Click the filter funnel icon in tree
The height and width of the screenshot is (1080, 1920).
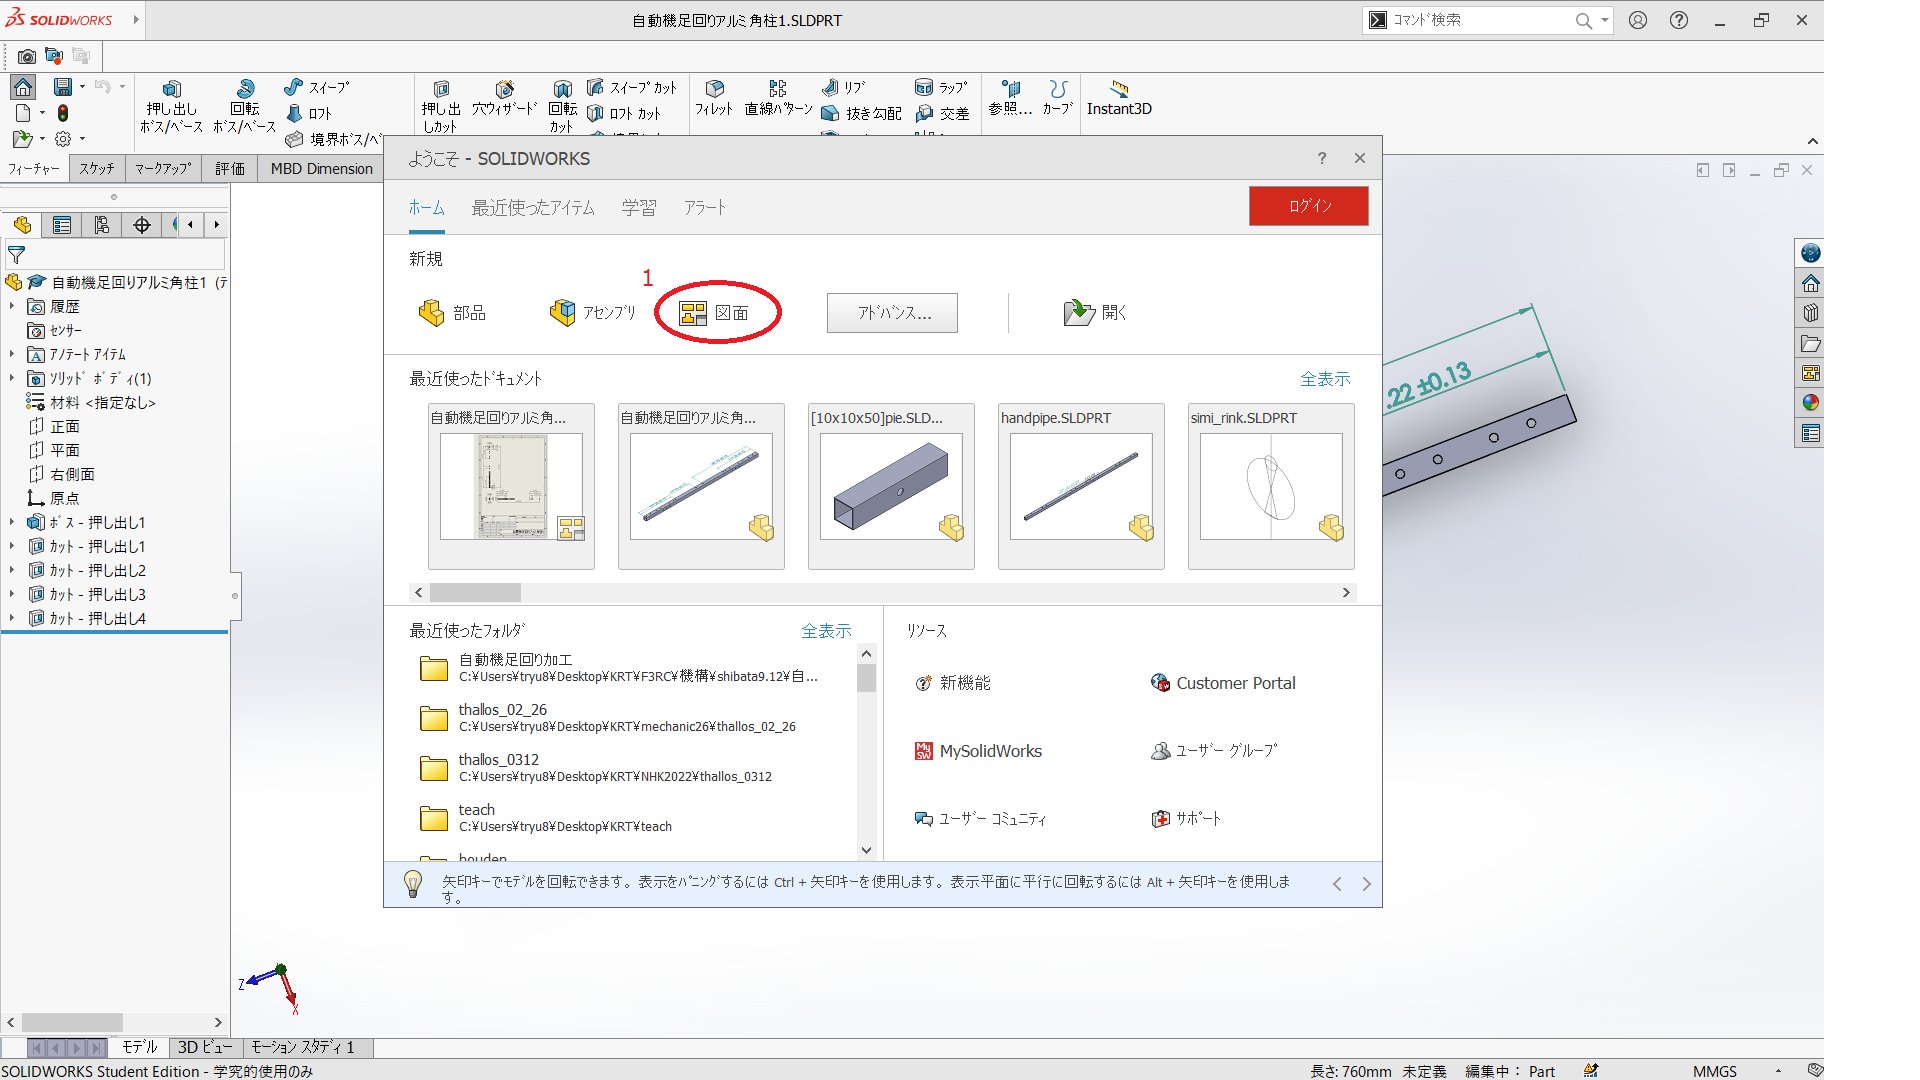pyautogui.click(x=16, y=255)
